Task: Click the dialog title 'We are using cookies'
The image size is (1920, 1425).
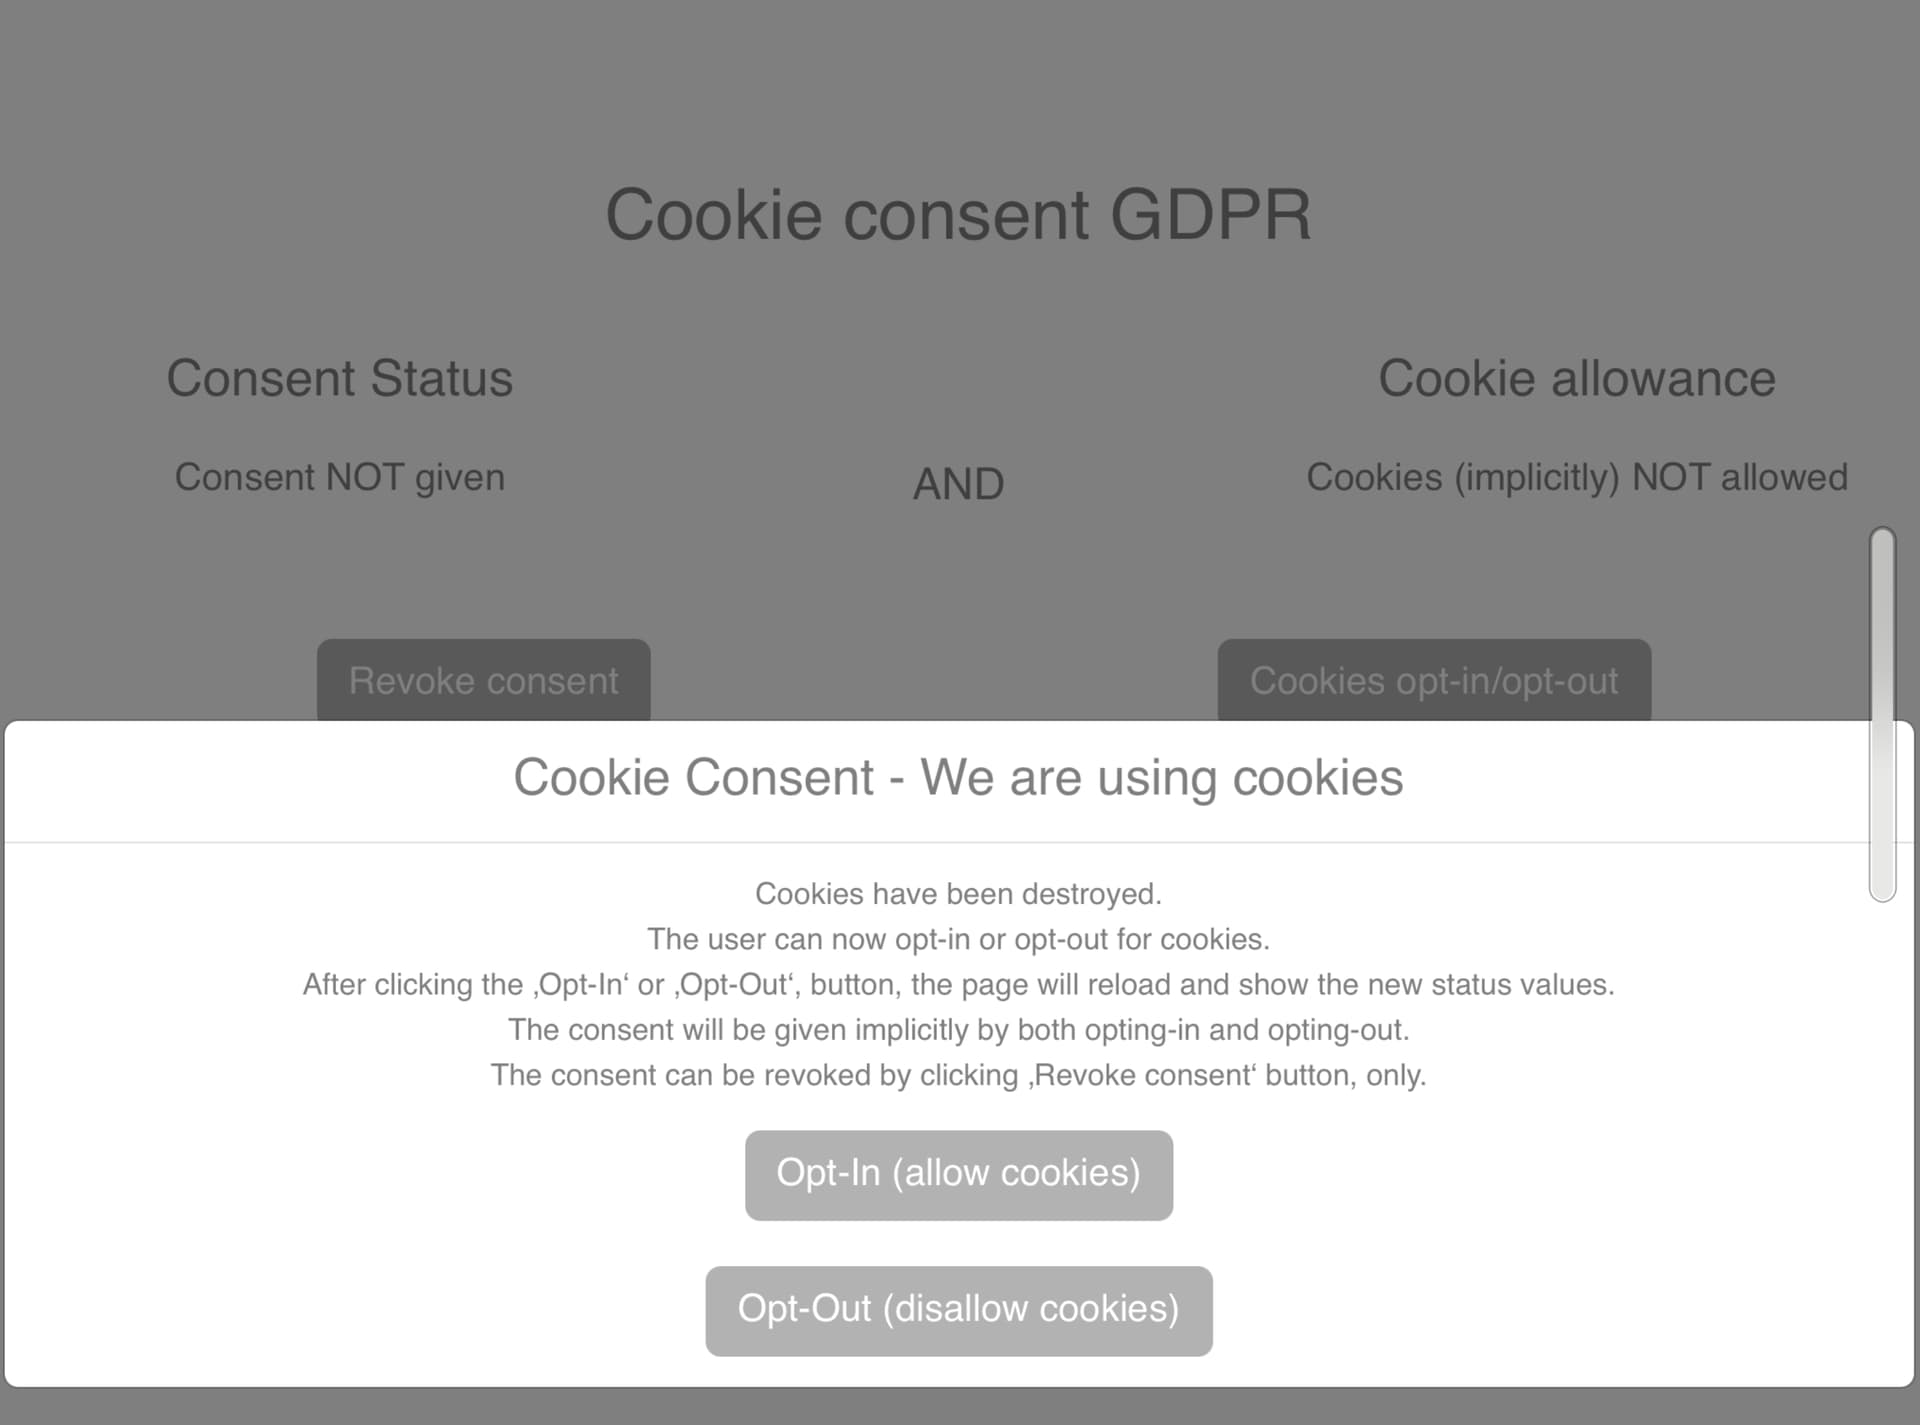Action: pos(958,778)
